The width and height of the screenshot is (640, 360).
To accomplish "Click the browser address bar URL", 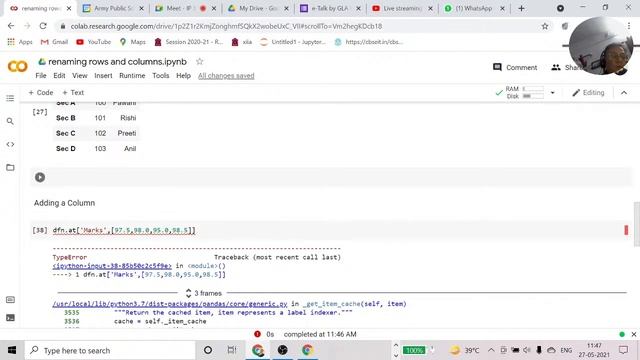I will click(x=227, y=26).
